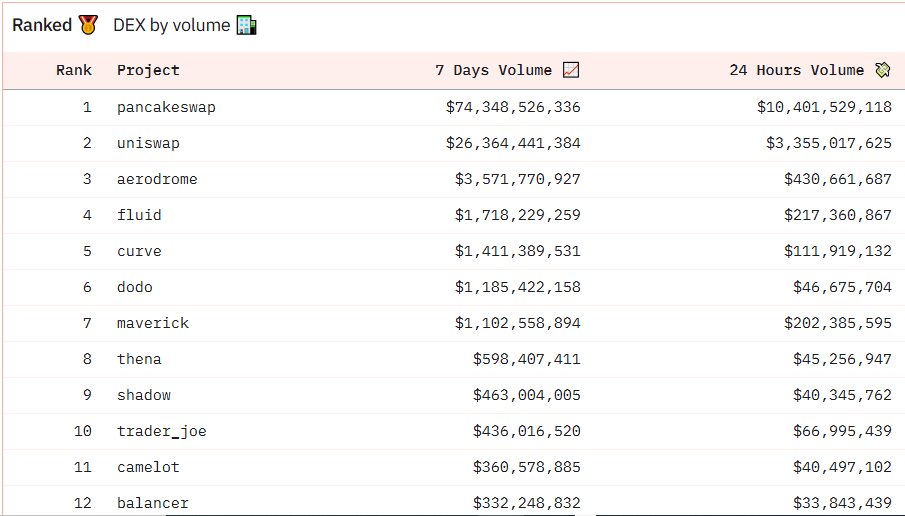
Task: Click the 7-day value $332,248,832
Action: point(527,503)
